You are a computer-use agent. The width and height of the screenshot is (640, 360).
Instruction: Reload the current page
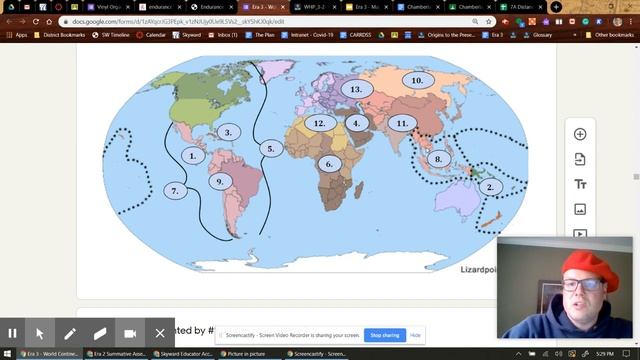coord(36,21)
